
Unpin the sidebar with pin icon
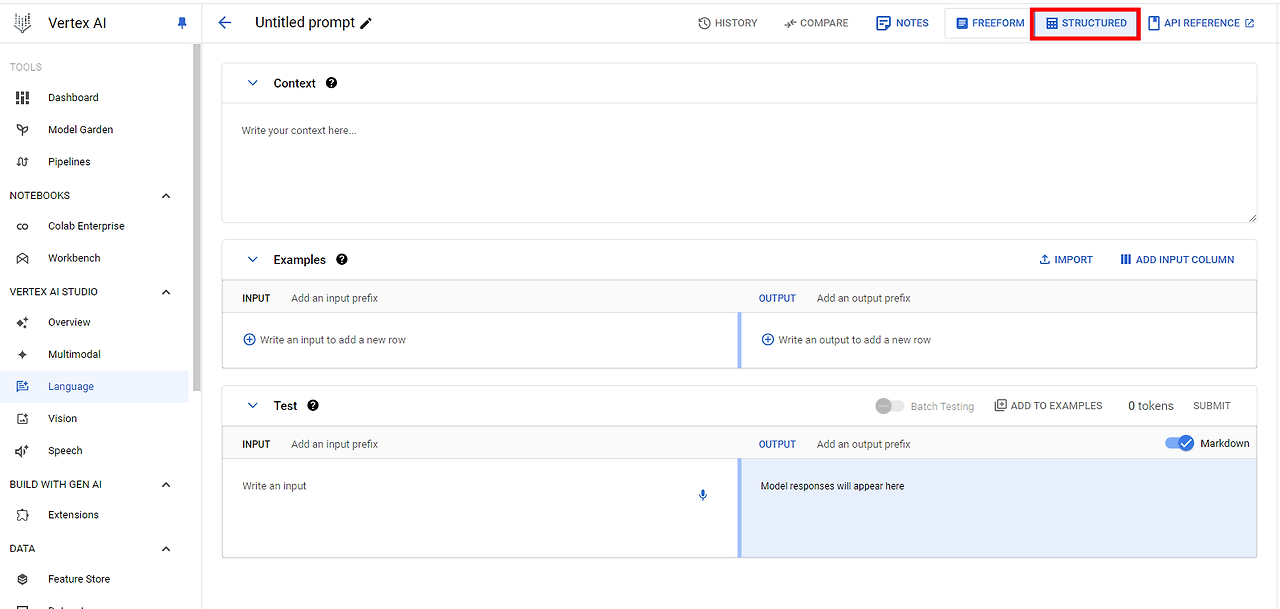182,23
